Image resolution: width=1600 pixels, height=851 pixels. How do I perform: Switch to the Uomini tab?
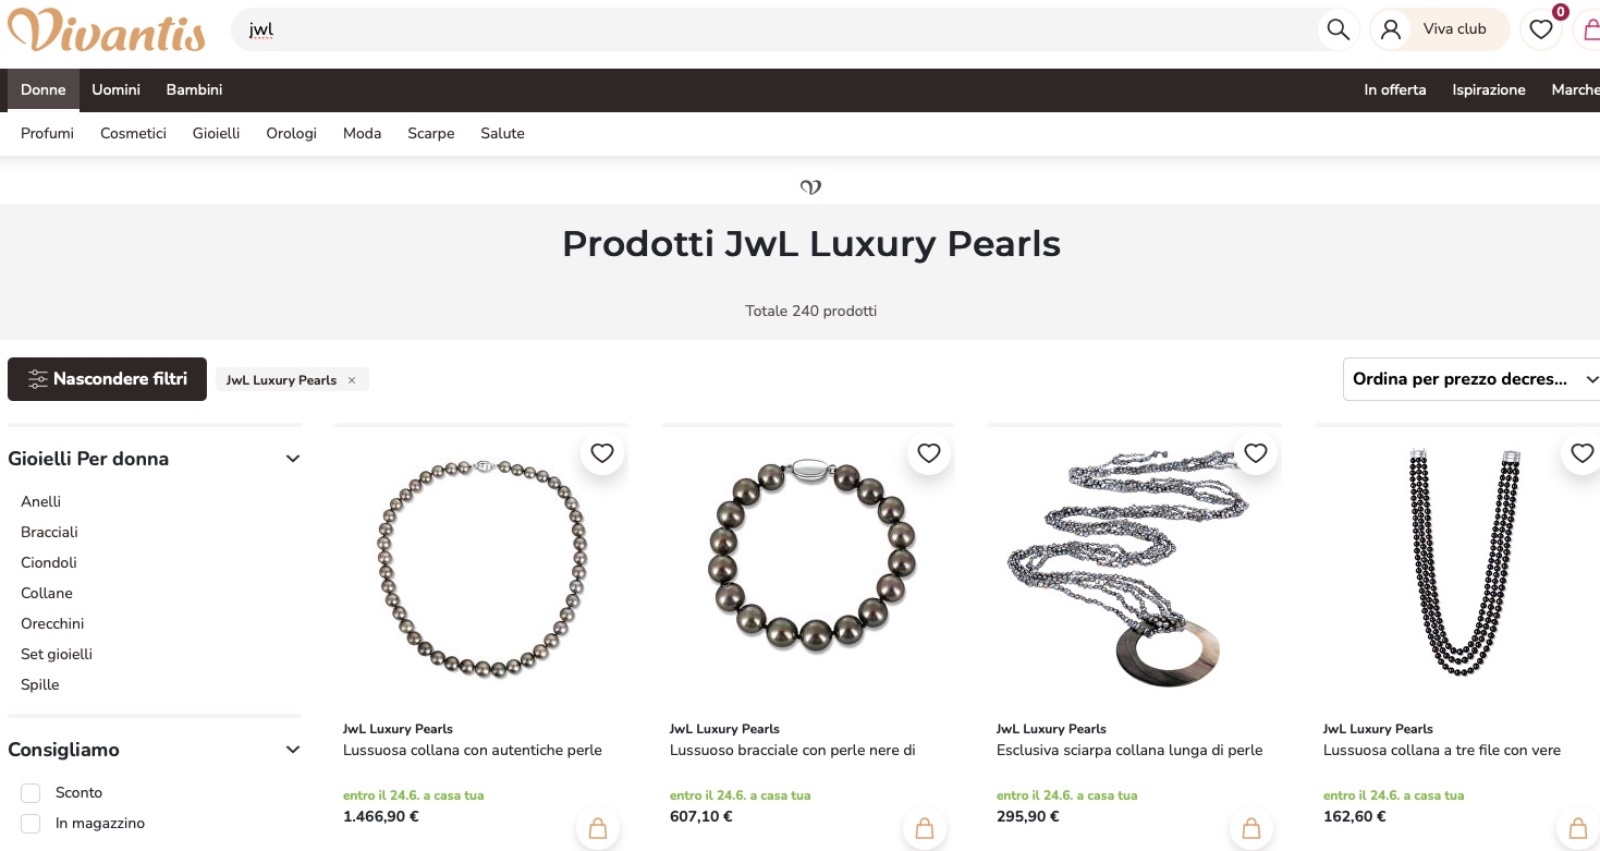pyautogui.click(x=116, y=90)
